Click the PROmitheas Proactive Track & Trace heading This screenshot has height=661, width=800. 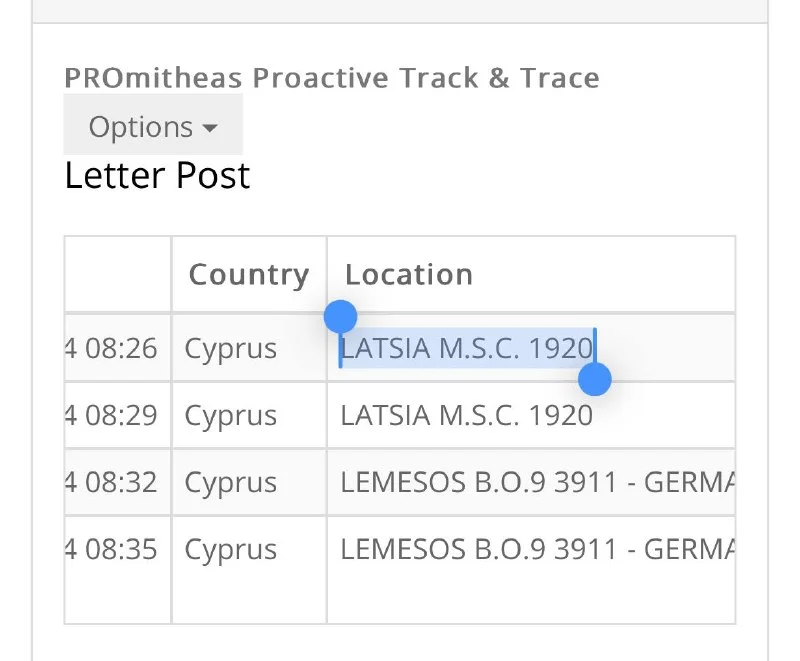(x=332, y=78)
